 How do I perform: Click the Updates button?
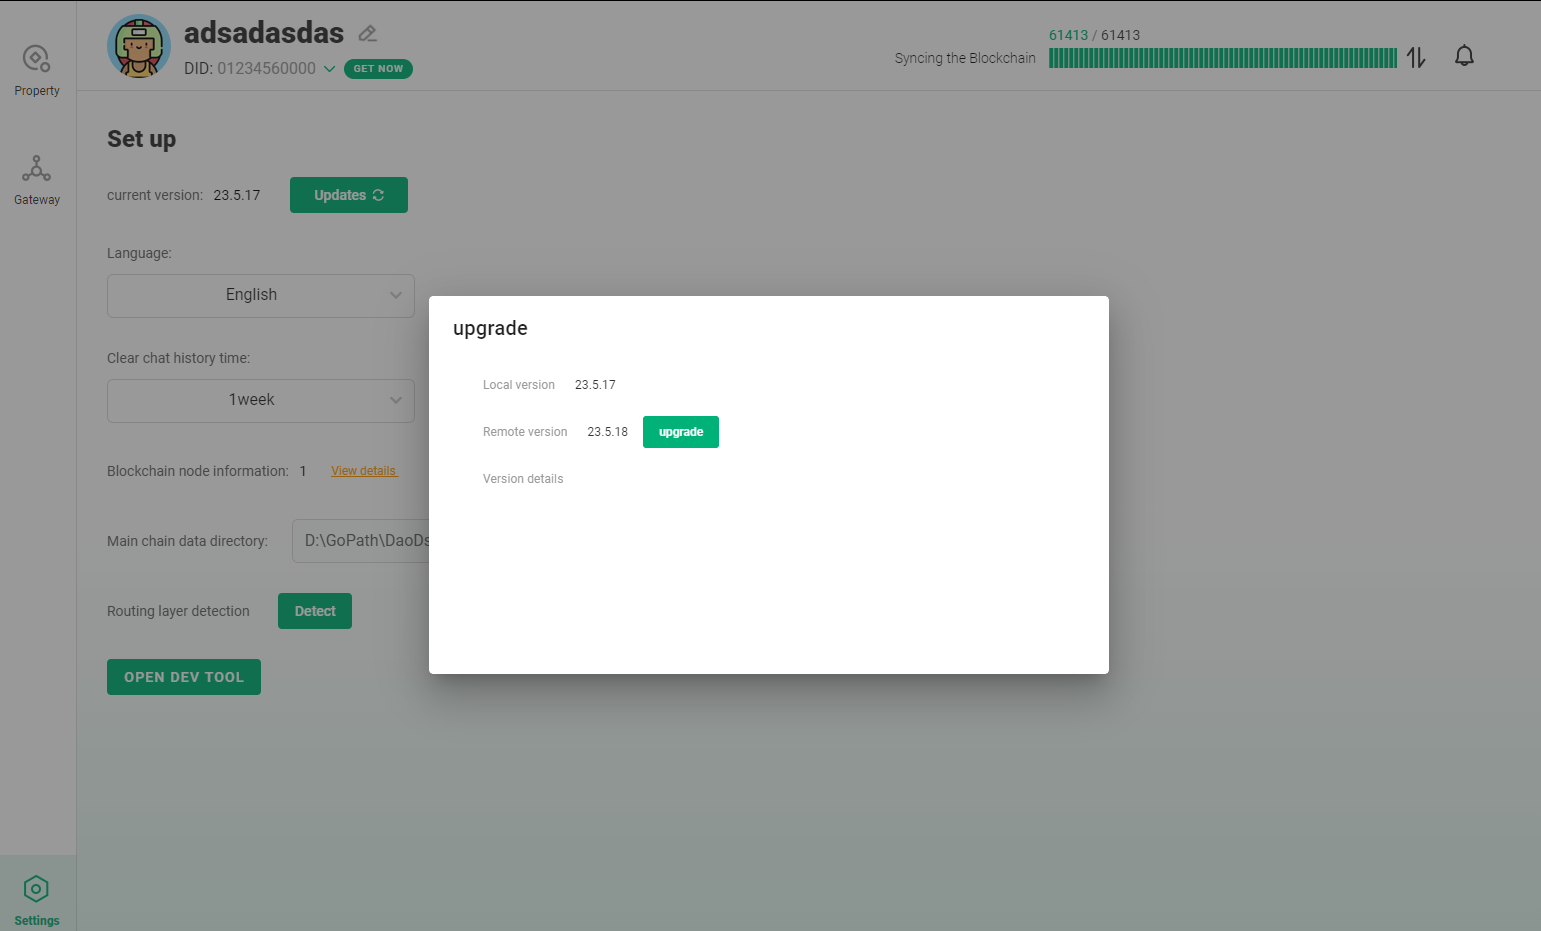click(349, 195)
